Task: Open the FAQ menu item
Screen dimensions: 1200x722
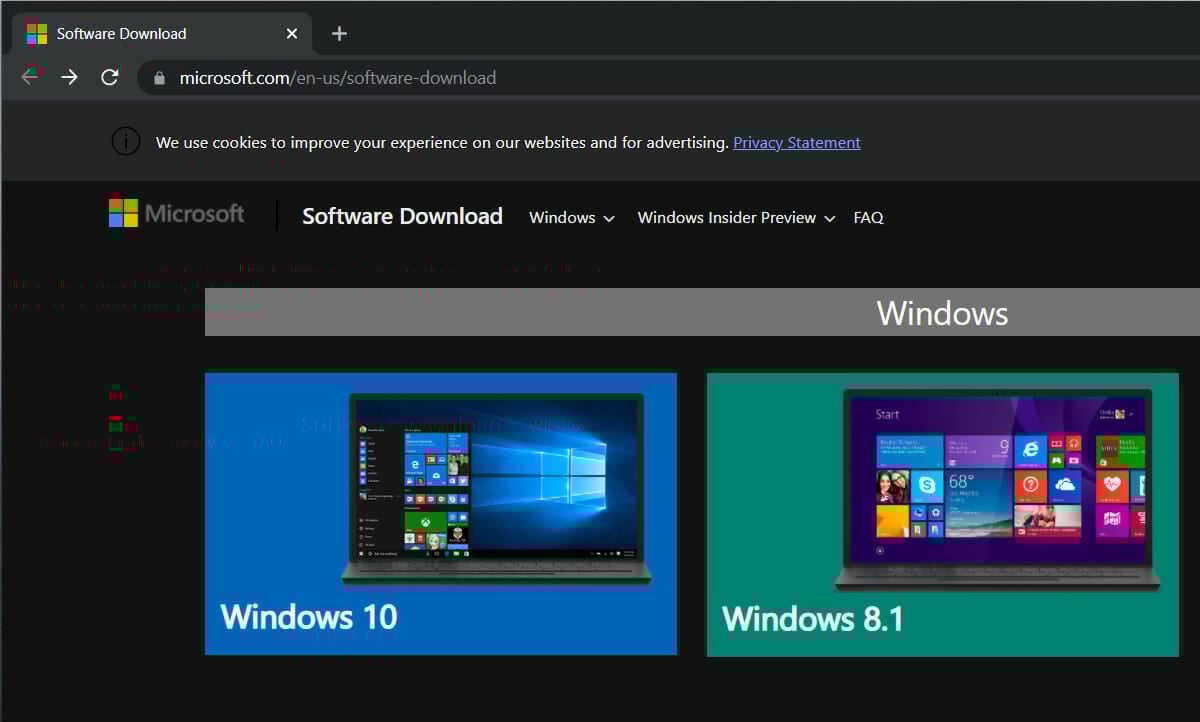Action: pyautogui.click(x=868, y=217)
